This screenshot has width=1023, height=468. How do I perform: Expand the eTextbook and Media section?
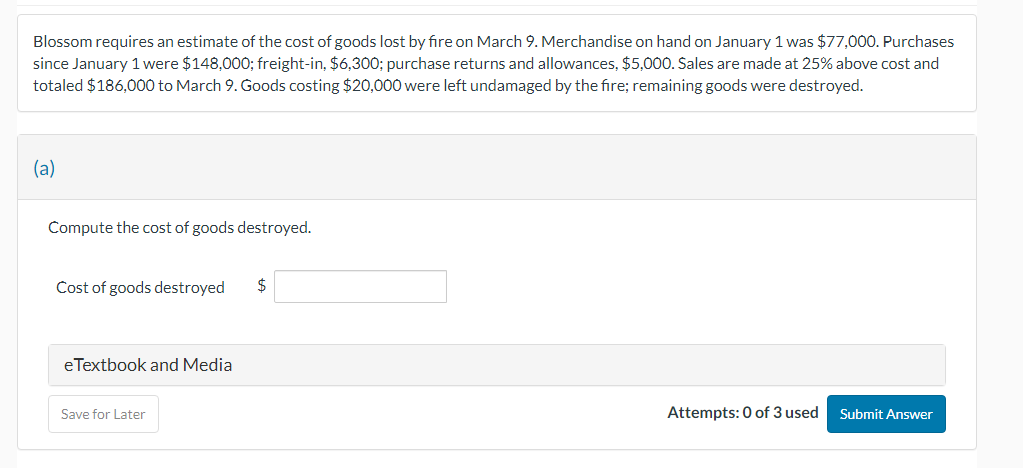148,365
